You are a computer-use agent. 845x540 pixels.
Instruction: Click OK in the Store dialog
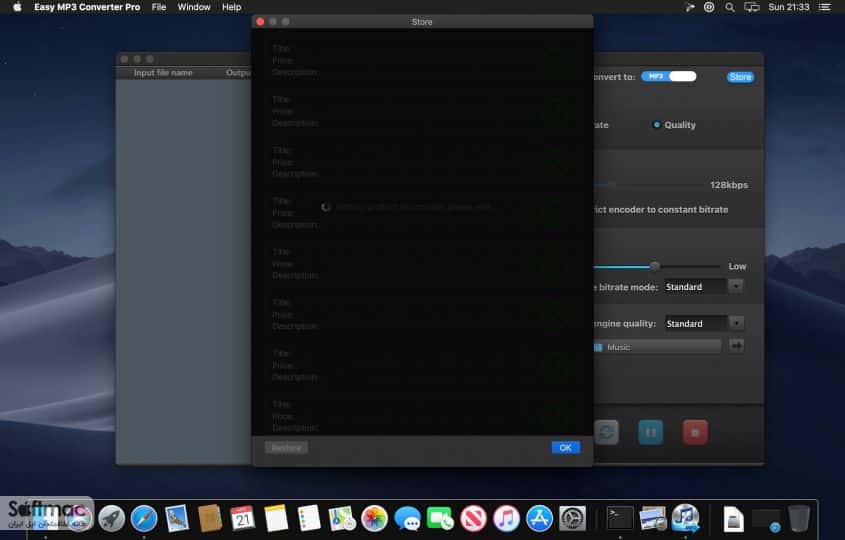[565, 447]
